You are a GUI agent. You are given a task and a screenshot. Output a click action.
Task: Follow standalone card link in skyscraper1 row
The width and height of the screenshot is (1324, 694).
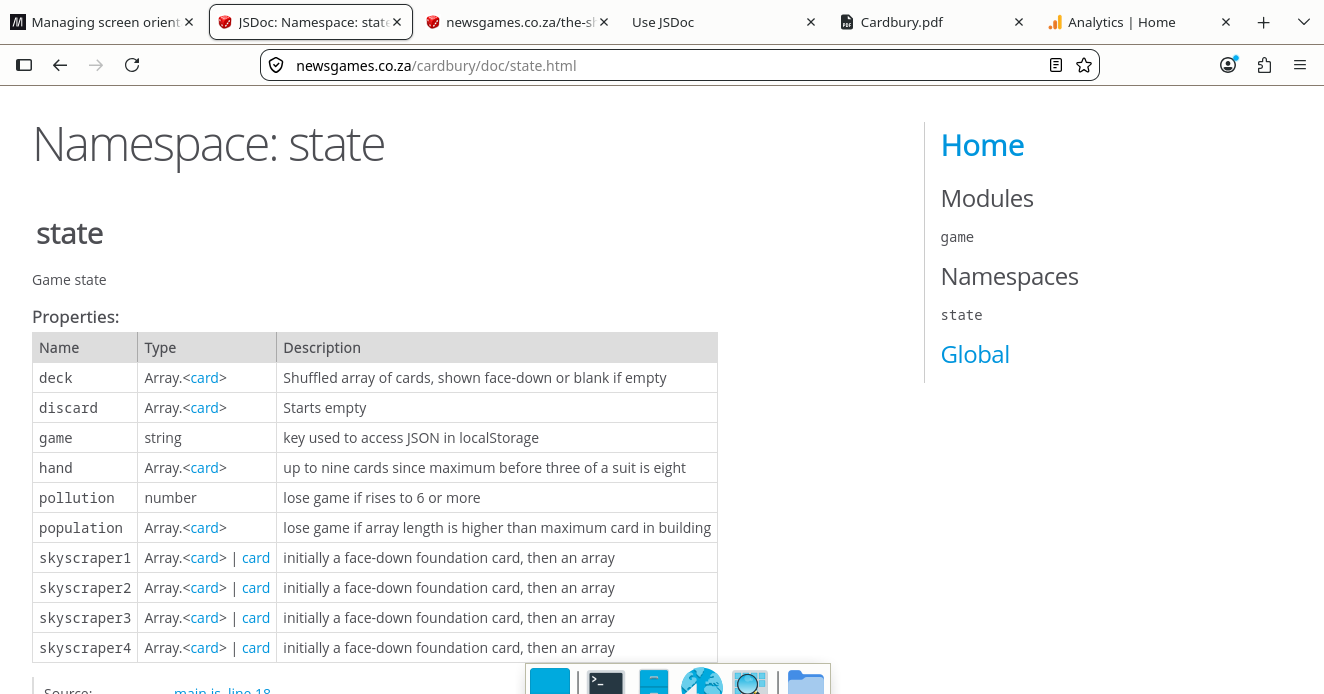click(x=256, y=558)
